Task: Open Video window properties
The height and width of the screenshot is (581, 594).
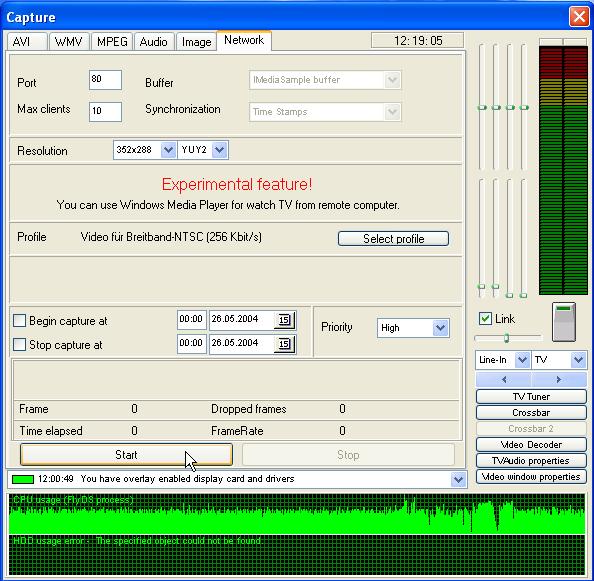Action: click(x=531, y=476)
